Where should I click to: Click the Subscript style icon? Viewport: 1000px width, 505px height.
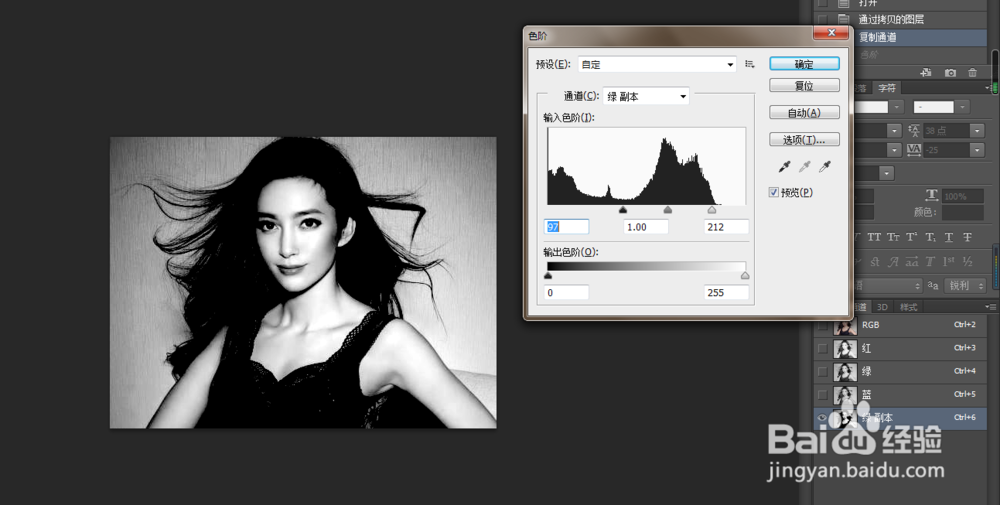(930, 237)
